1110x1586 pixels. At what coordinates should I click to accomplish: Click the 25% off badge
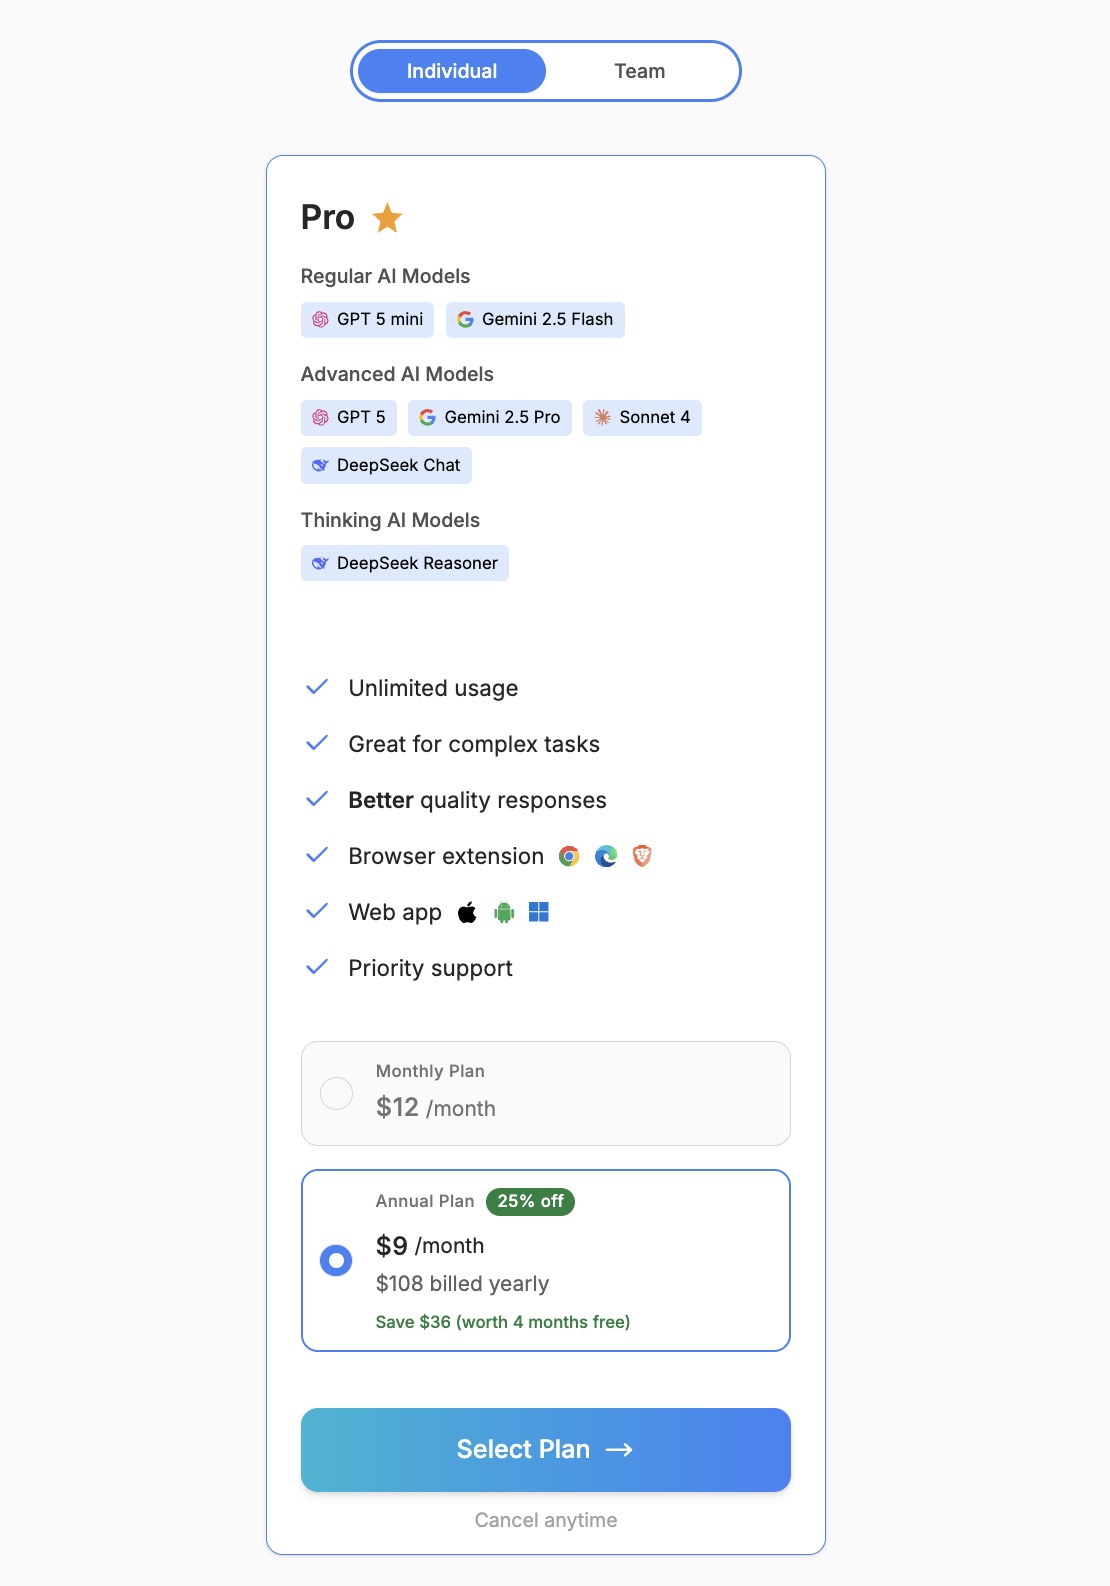[x=530, y=1201]
